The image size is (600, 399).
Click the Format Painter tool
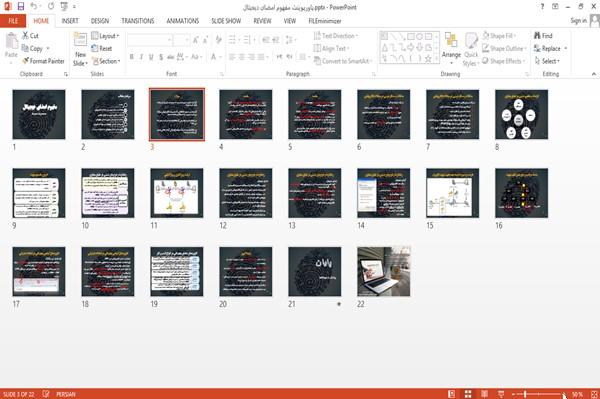pyautogui.click(x=43, y=61)
